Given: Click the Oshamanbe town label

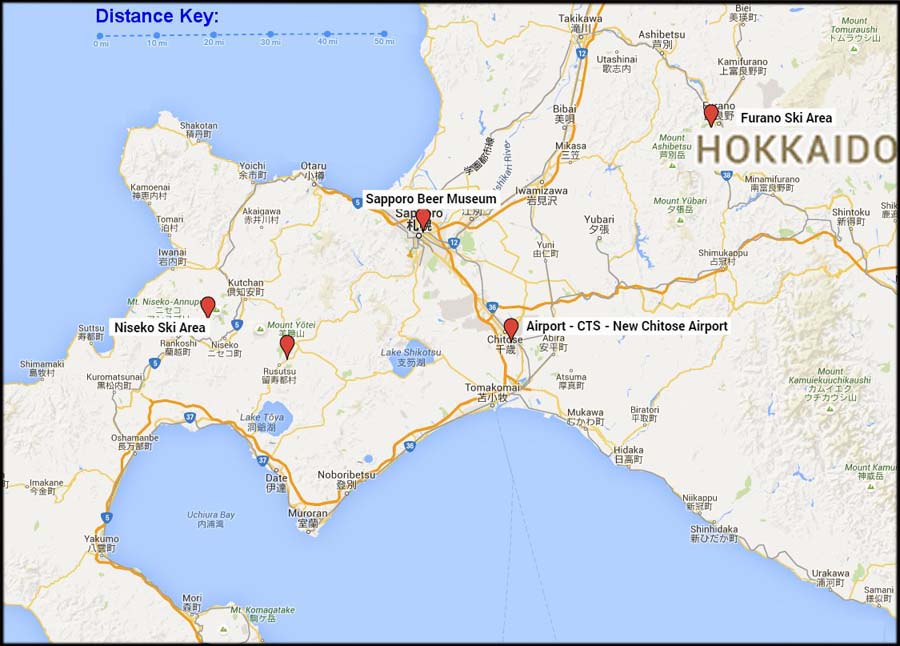Looking at the screenshot, I should click(x=135, y=442).
